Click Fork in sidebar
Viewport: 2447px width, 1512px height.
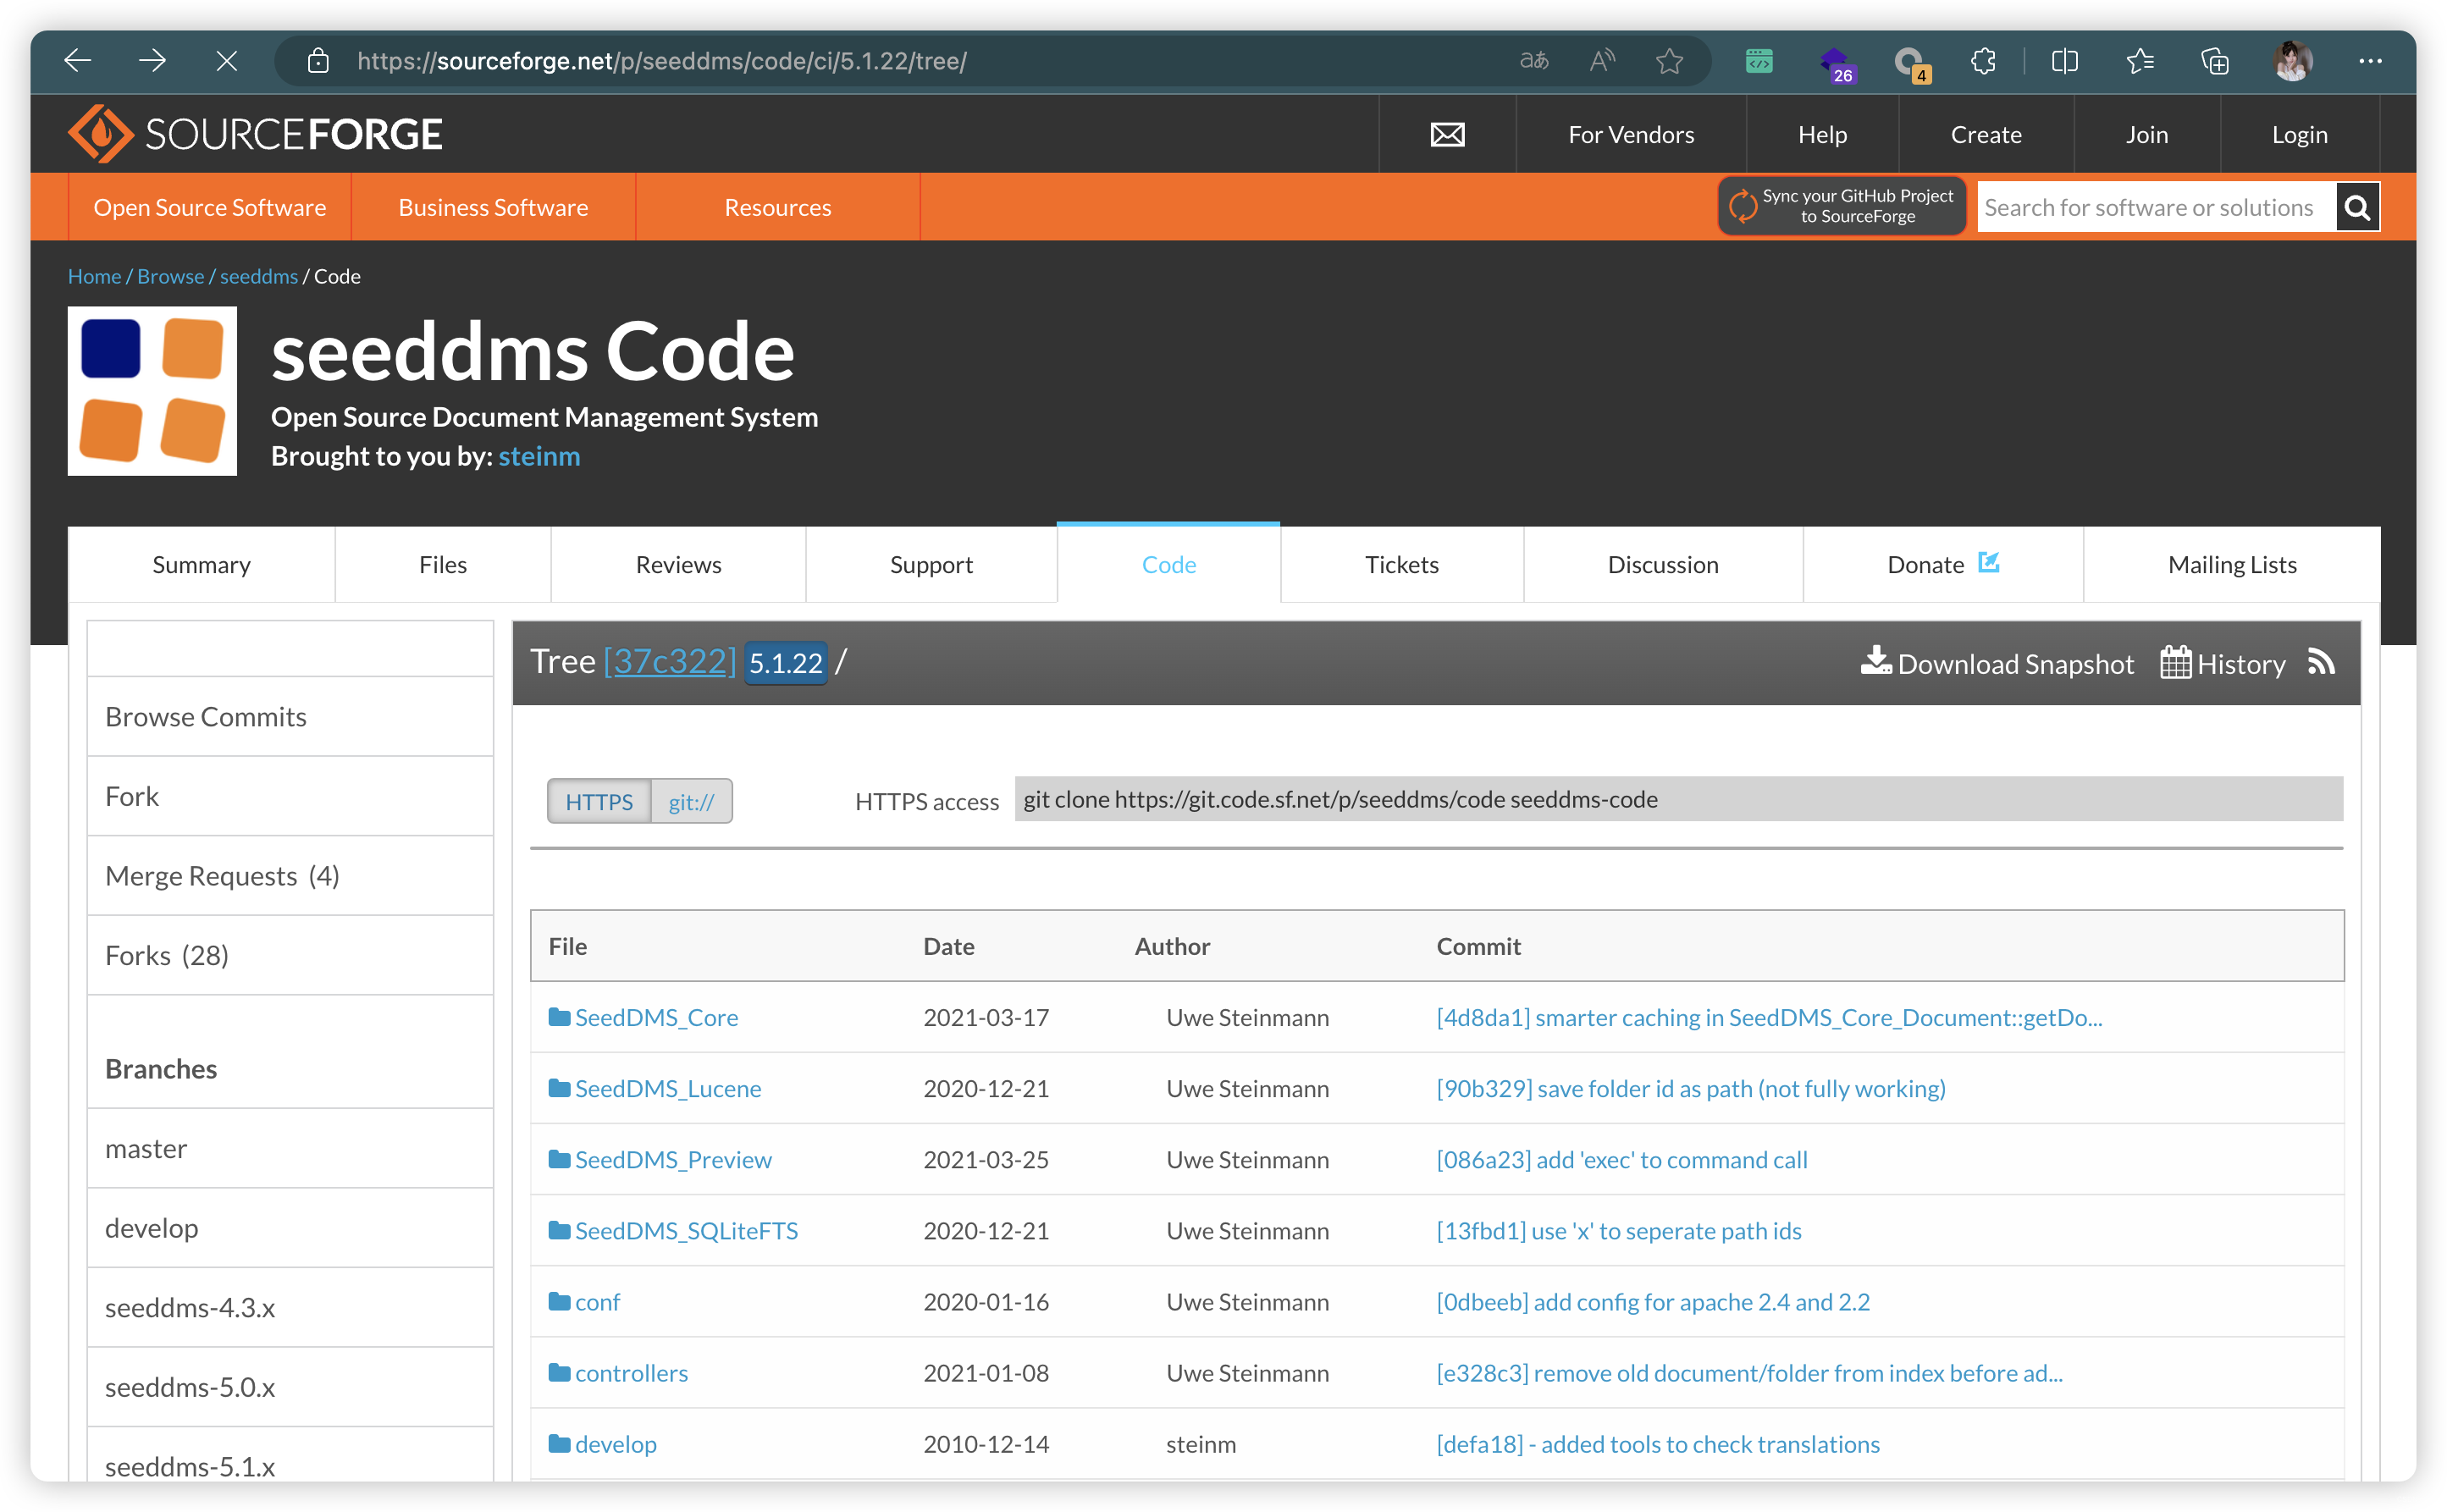click(x=290, y=796)
